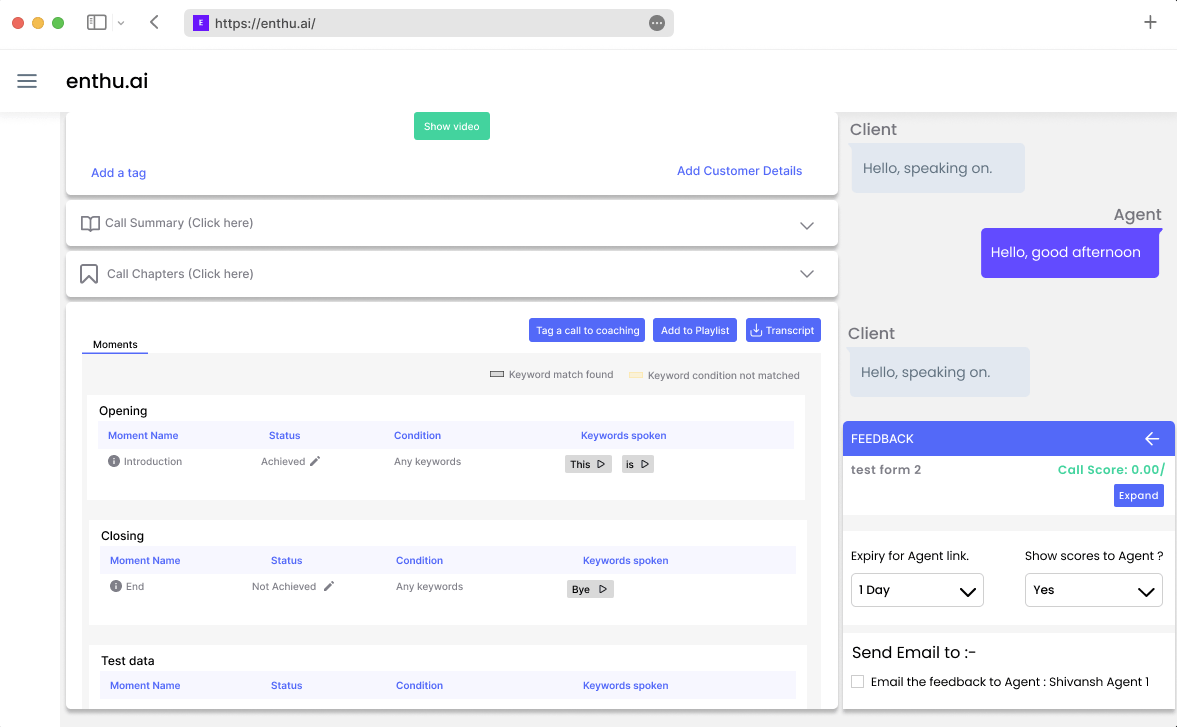Open the hamburger navigation menu
This screenshot has width=1177, height=727.
[x=27, y=81]
